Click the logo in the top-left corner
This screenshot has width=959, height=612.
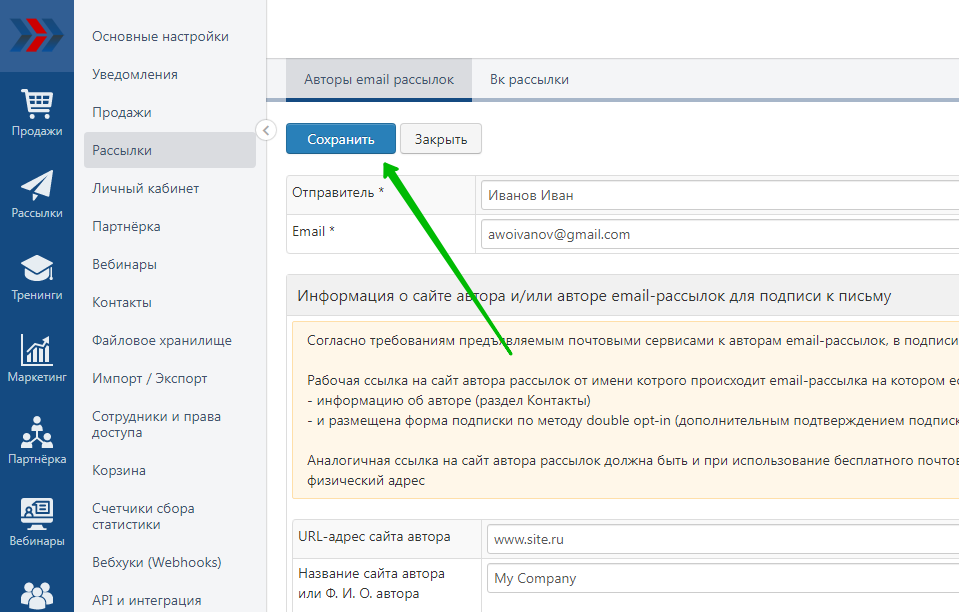37,35
